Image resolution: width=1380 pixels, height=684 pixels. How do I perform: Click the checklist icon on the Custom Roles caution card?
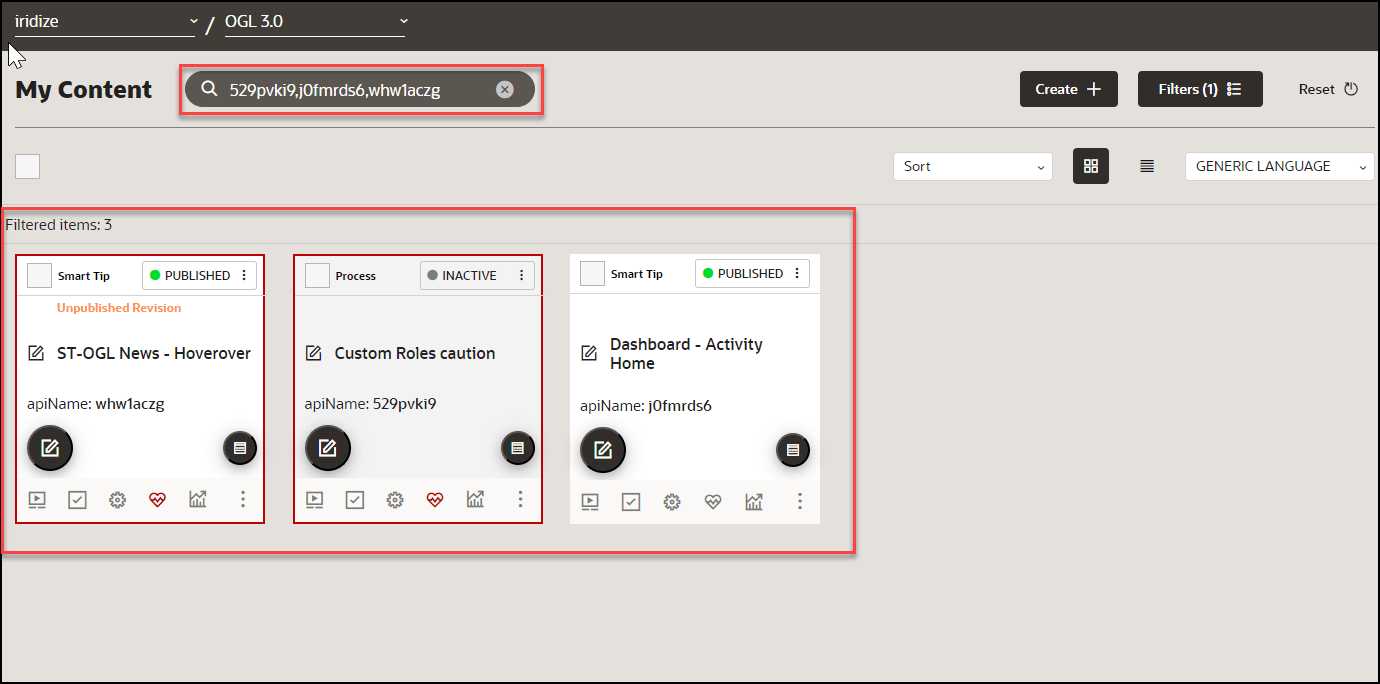pos(355,500)
